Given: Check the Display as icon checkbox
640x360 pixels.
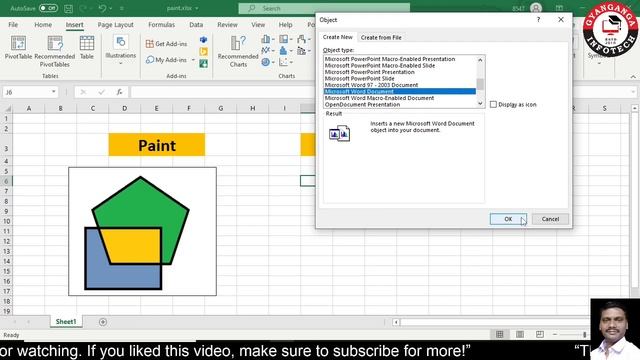Looking at the screenshot, I should 493,104.
